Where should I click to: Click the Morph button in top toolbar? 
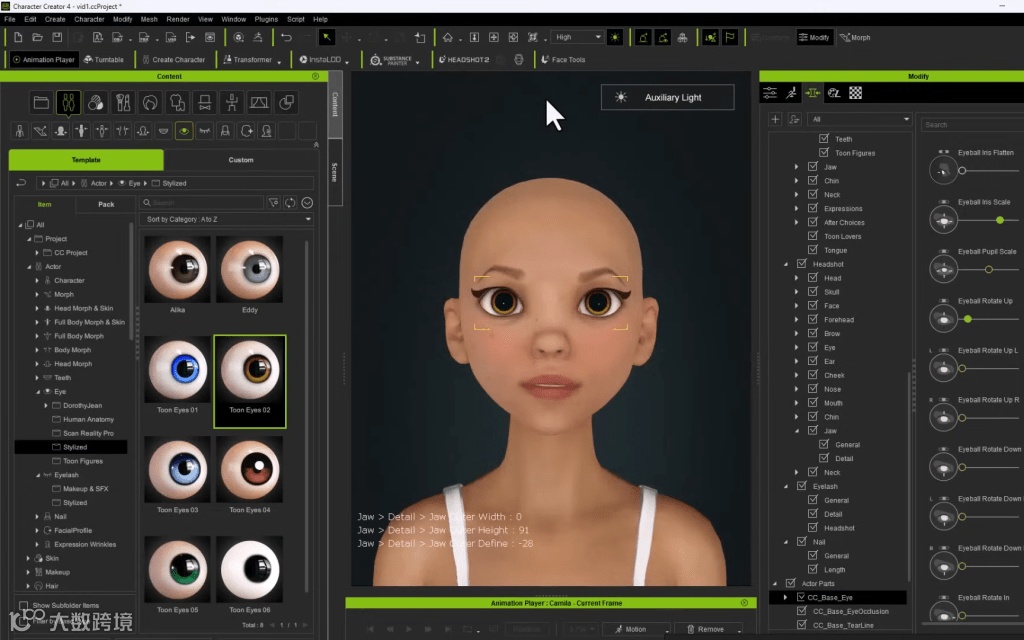(854, 38)
